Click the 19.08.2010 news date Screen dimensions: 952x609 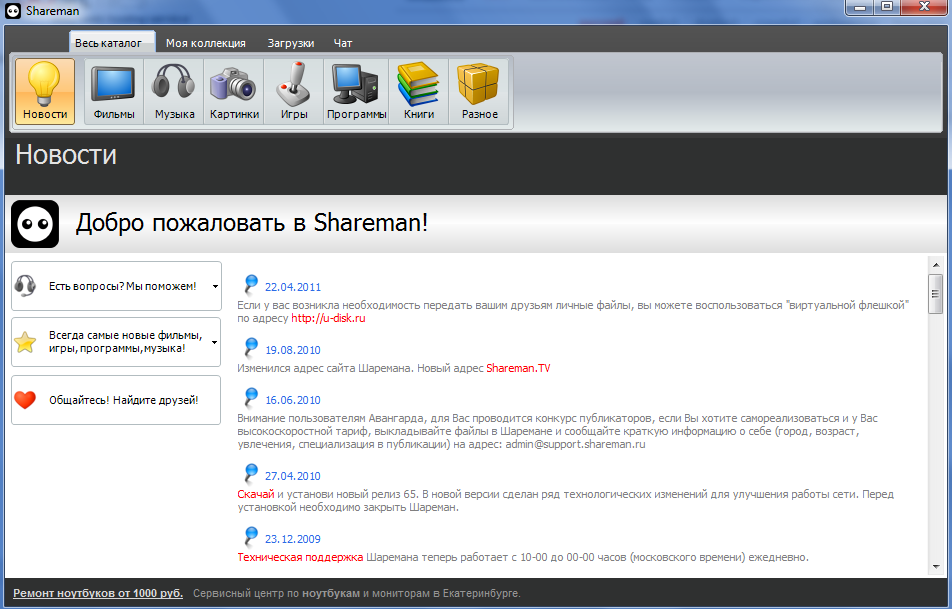[293, 350]
